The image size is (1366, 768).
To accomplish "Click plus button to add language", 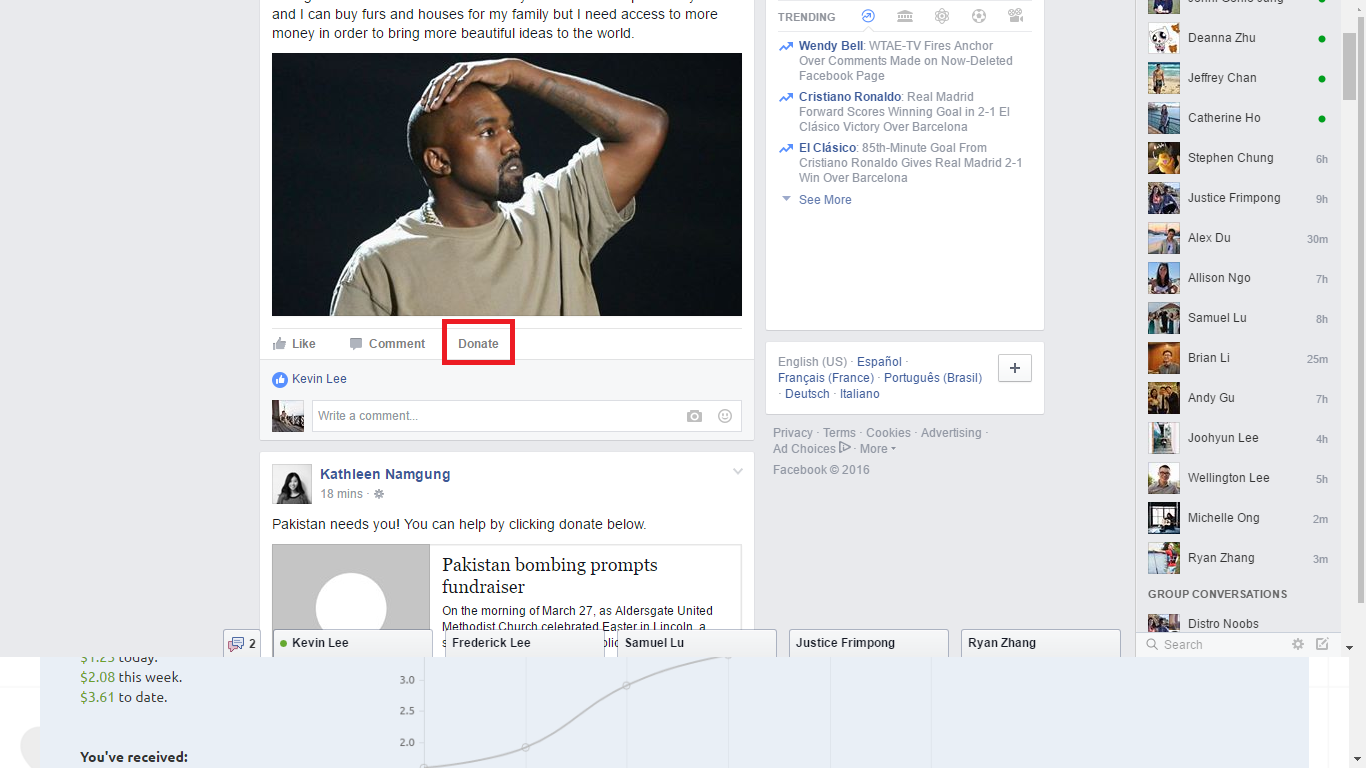I will tap(1015, 368).
